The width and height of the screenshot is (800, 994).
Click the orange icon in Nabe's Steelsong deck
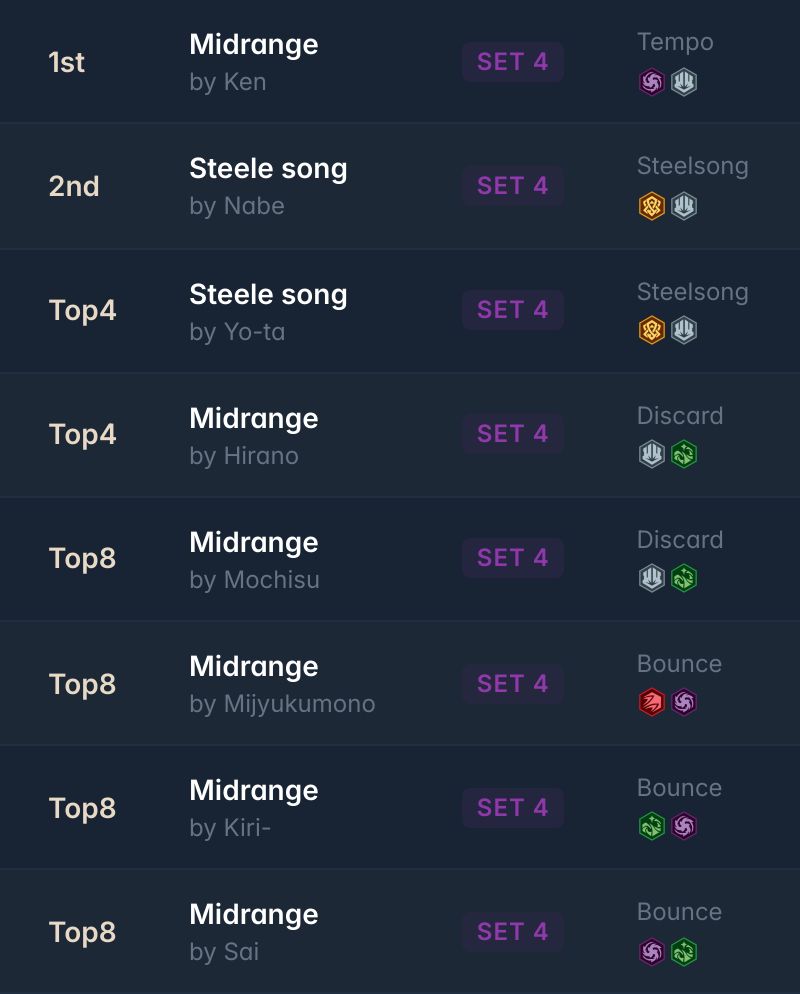click(x=652, y=206)
